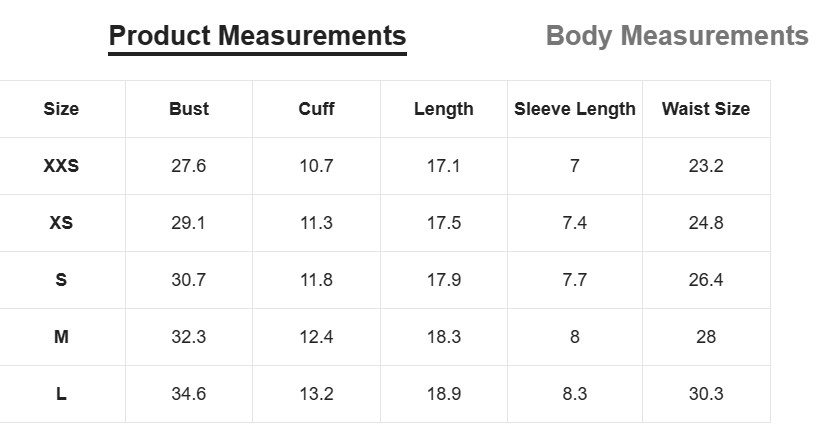
Task: Select the S cuff value 11.8
Action: [x=316, y=280]
